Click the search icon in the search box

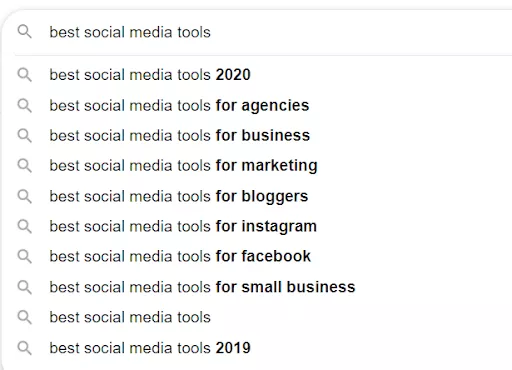(x=25, y=32)
